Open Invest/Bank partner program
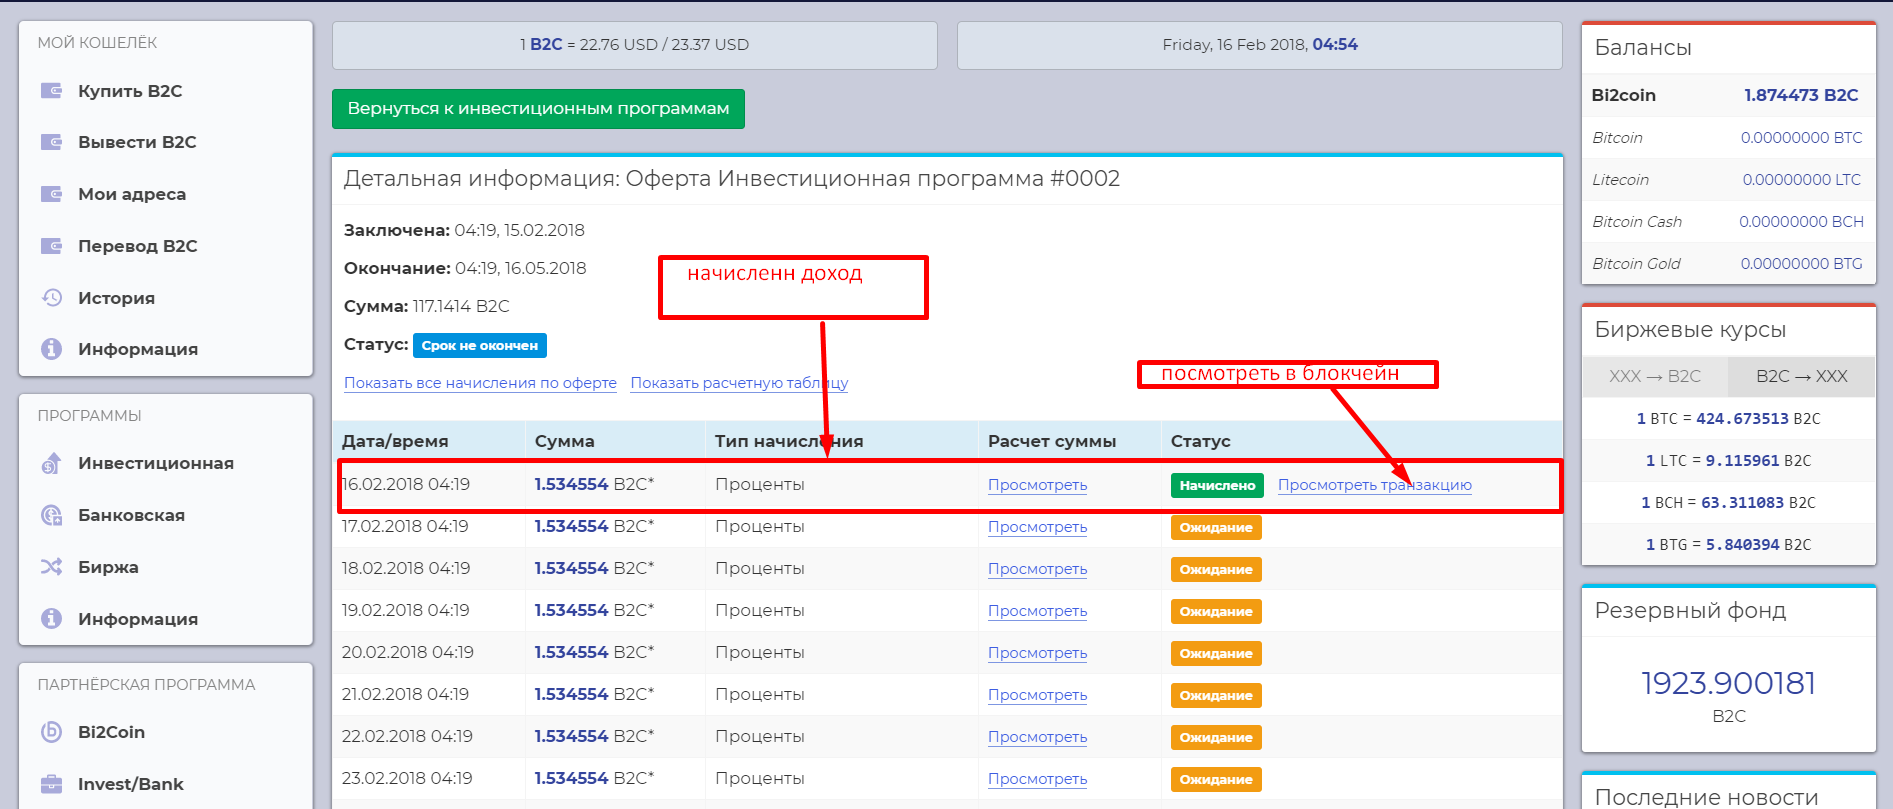Image resolution: width=1893 pixels, height=809 pixels. 131,784
